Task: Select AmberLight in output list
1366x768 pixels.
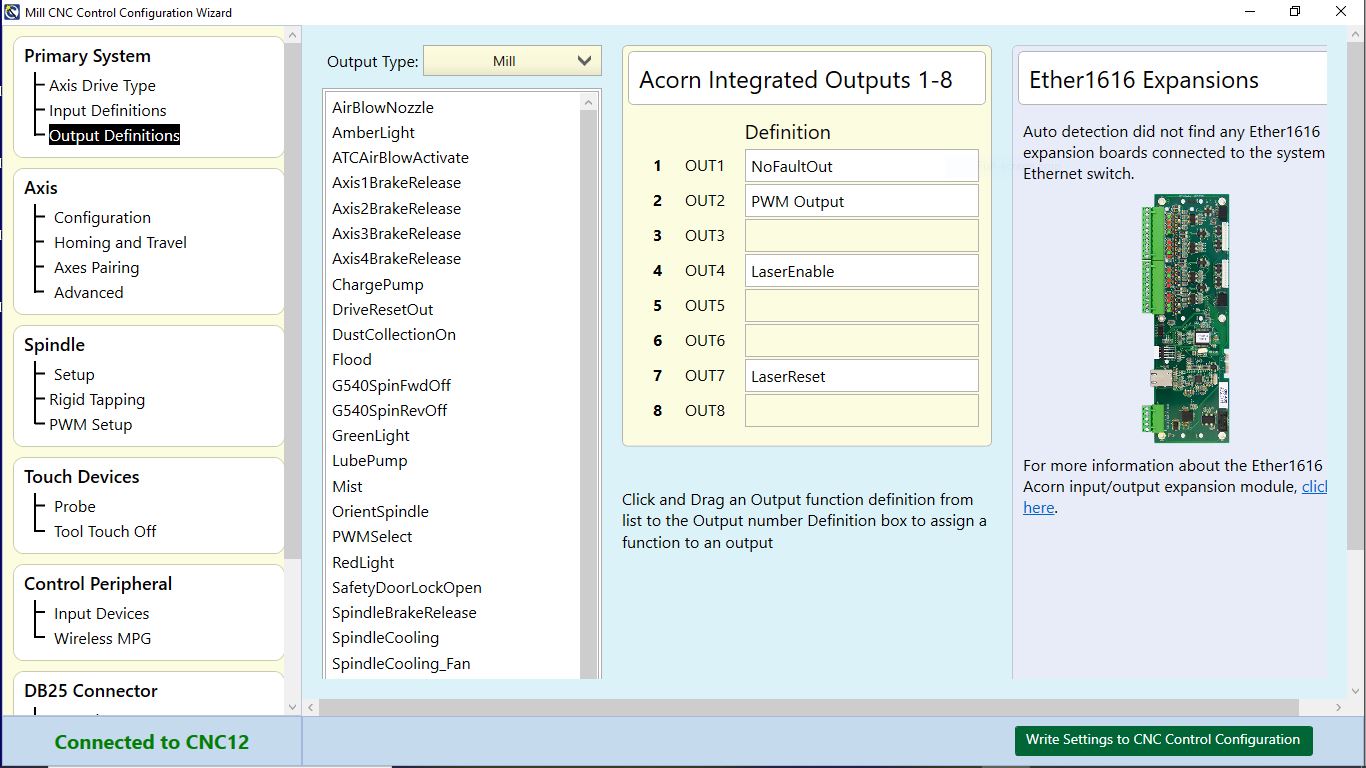Action: (373, 132)
